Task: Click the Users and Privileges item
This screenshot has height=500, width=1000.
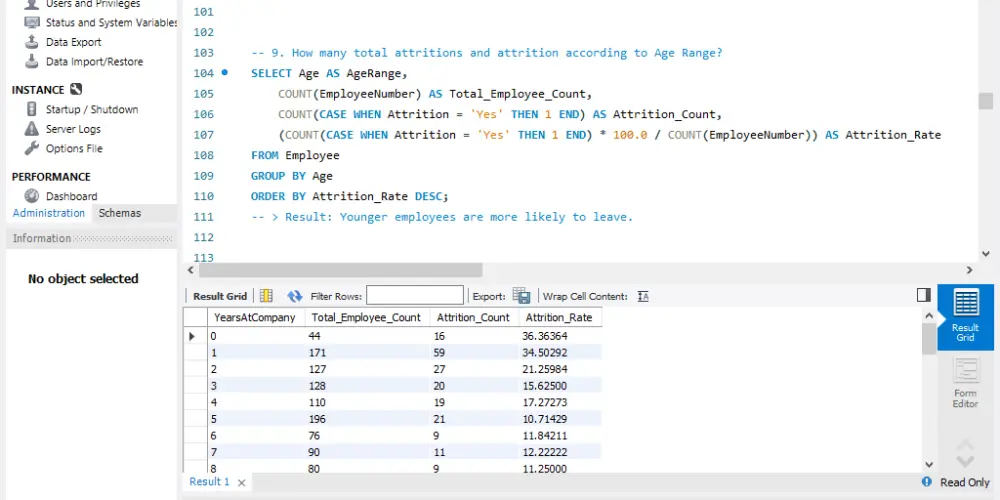Action: pyautogui.click(x=92, y=4)
